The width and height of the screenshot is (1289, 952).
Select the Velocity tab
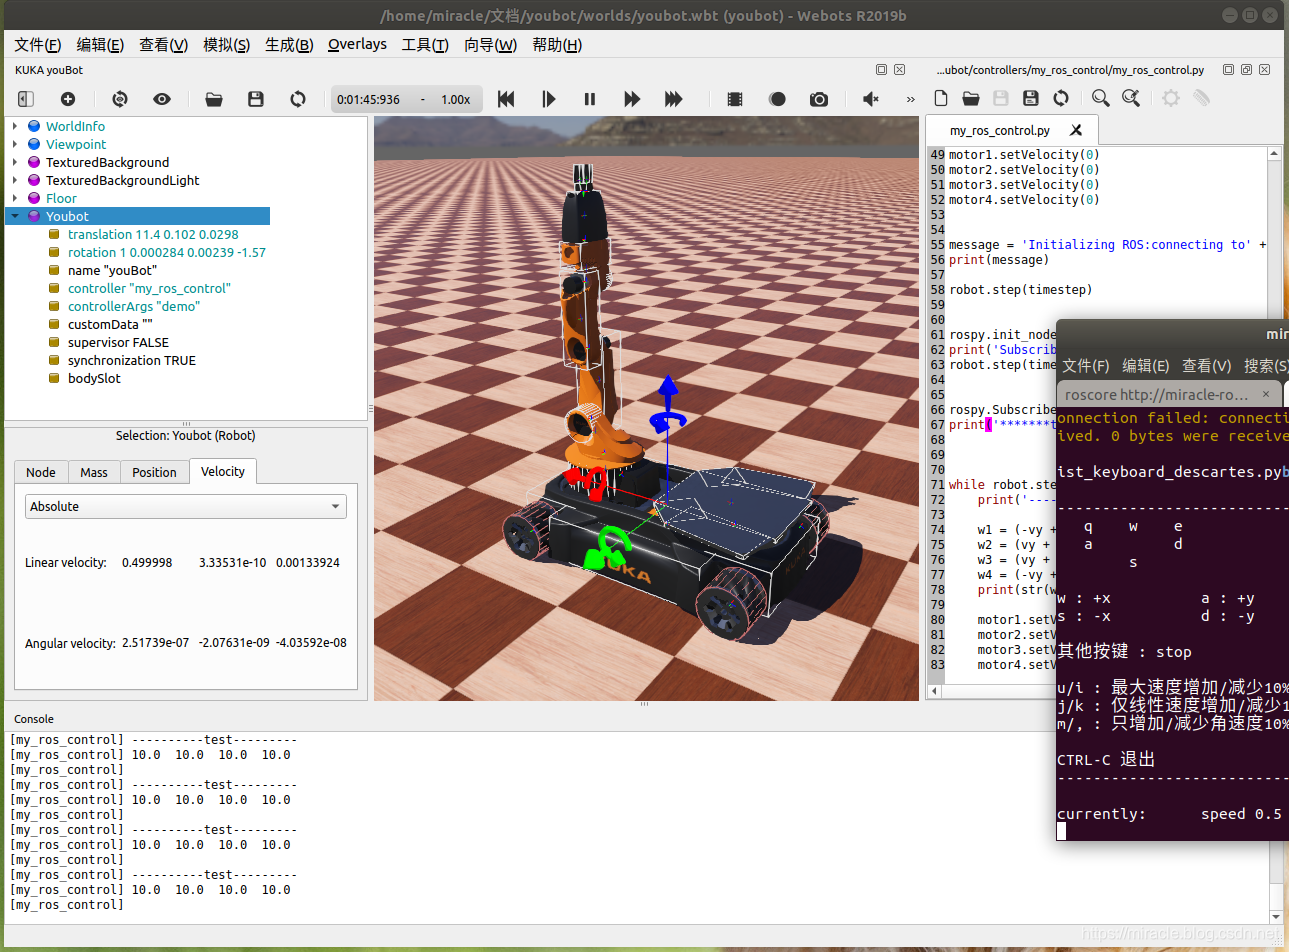(x=223, y=471)
